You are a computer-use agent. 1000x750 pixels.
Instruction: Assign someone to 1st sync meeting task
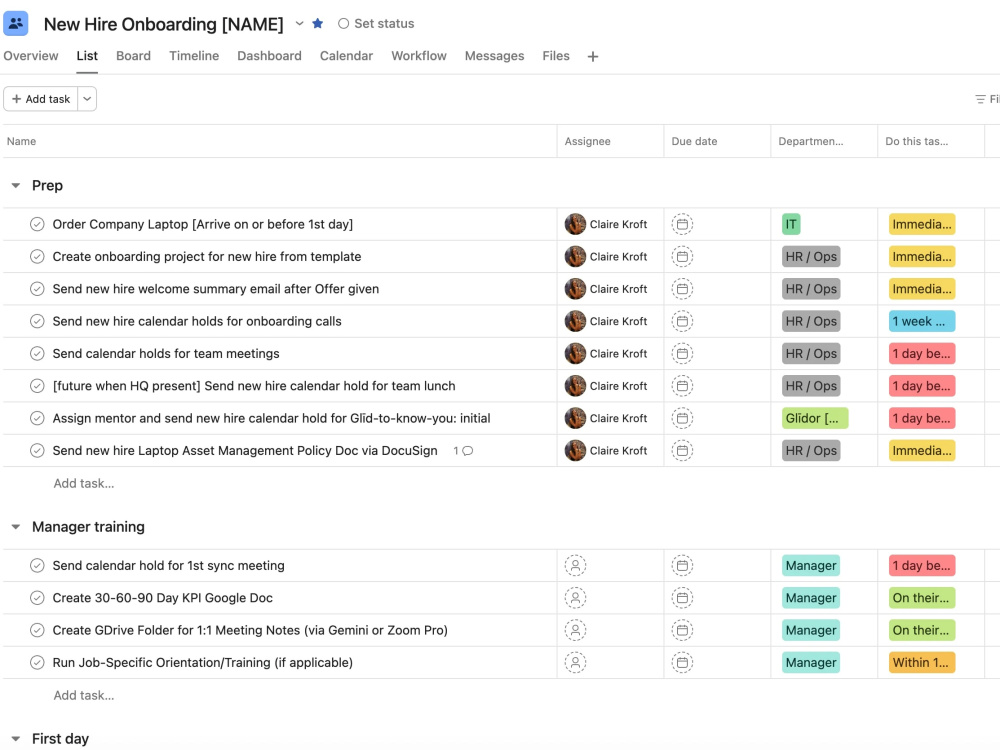pos(575,566)
